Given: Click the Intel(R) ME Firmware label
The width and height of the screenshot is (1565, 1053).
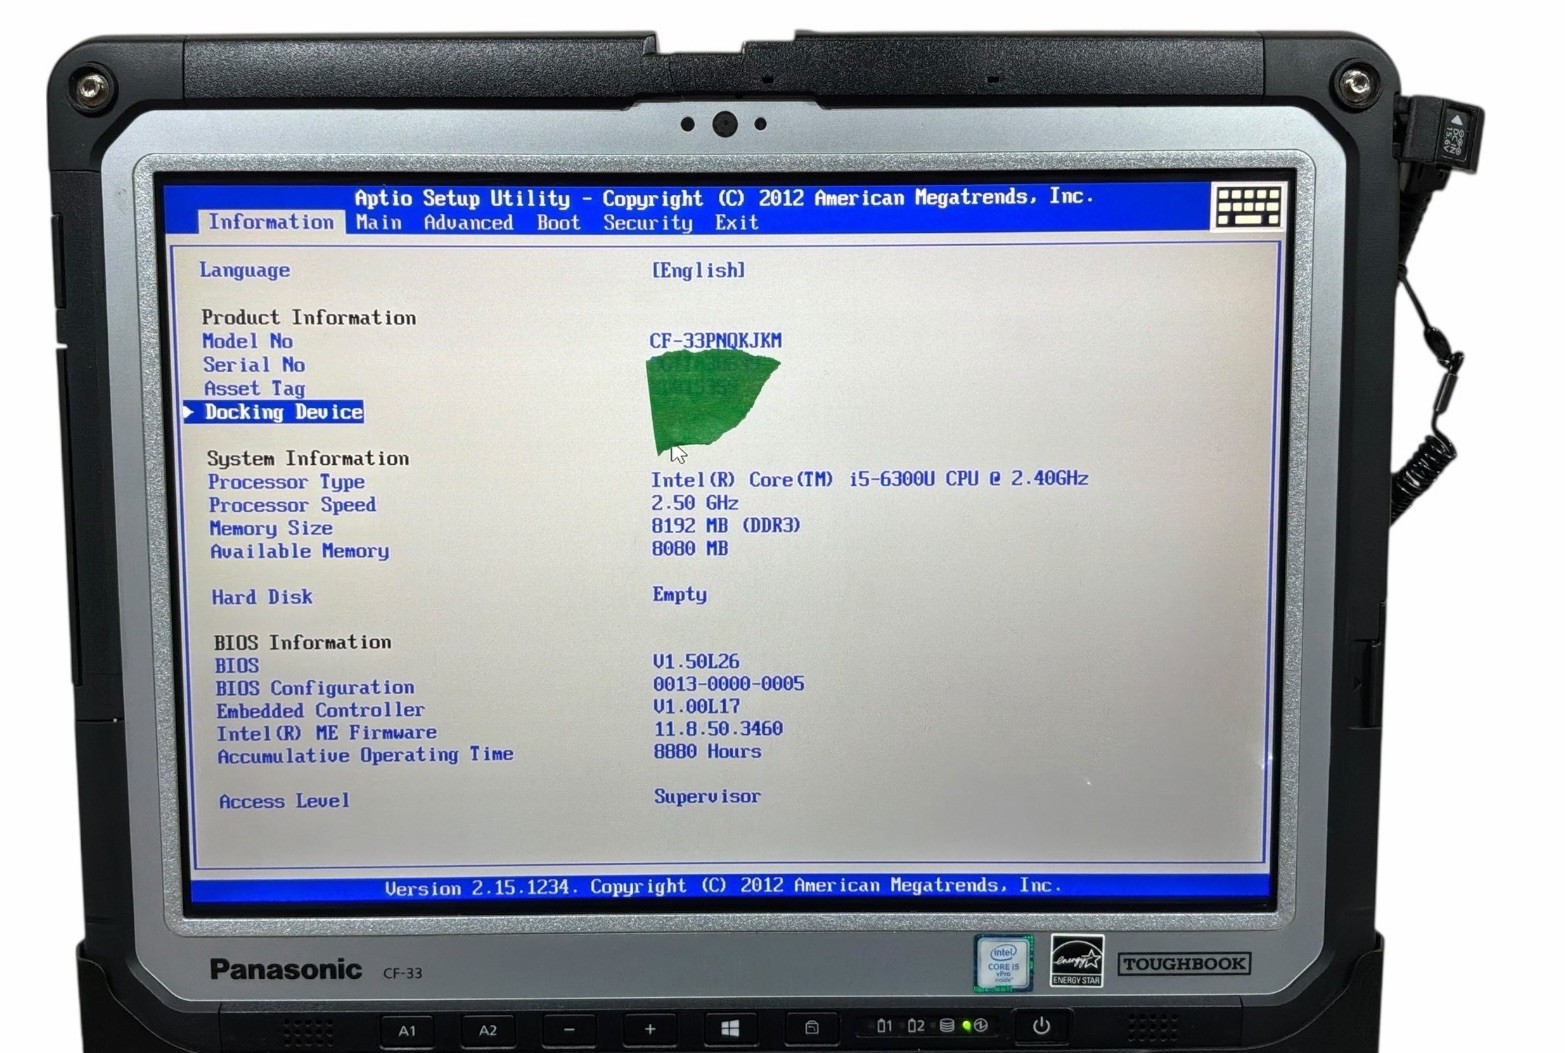Looking at the screenshot, I should click(327, 733).
